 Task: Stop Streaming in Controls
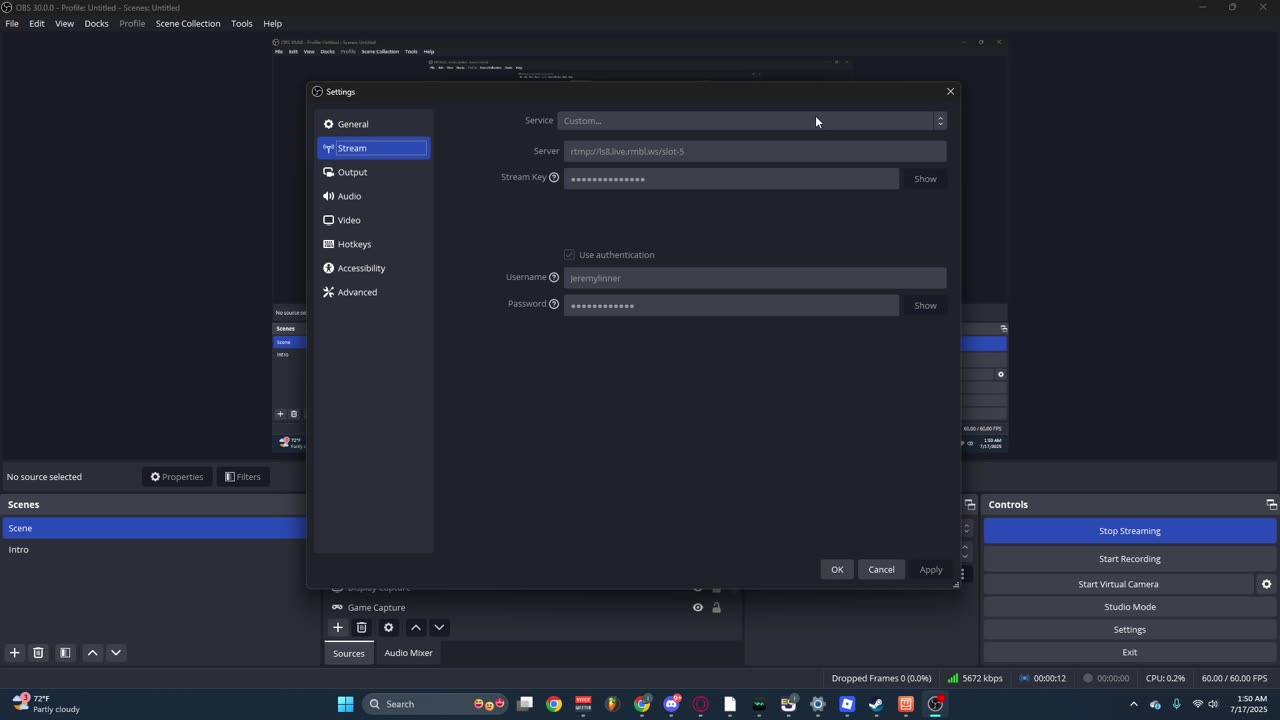1130,531
